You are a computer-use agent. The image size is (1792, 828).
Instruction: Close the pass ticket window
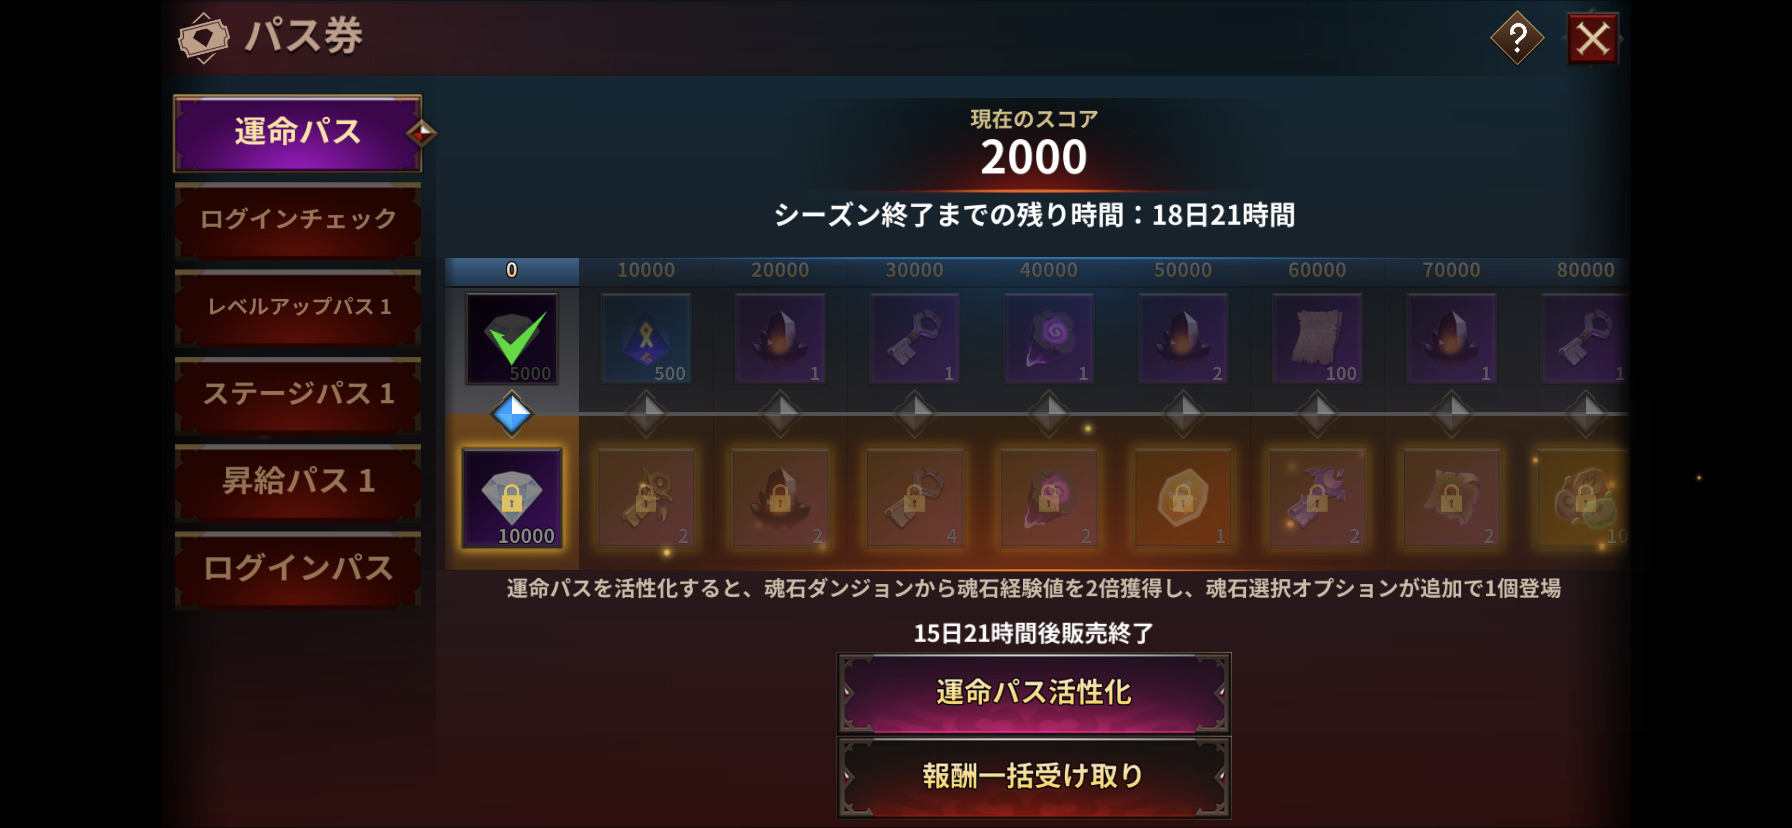point(1592,39)
